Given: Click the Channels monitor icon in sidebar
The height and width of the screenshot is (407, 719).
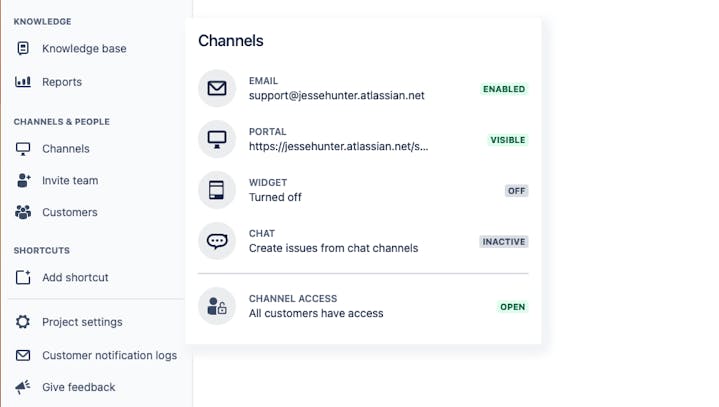Looking at the screenshot, I should 23,149.
